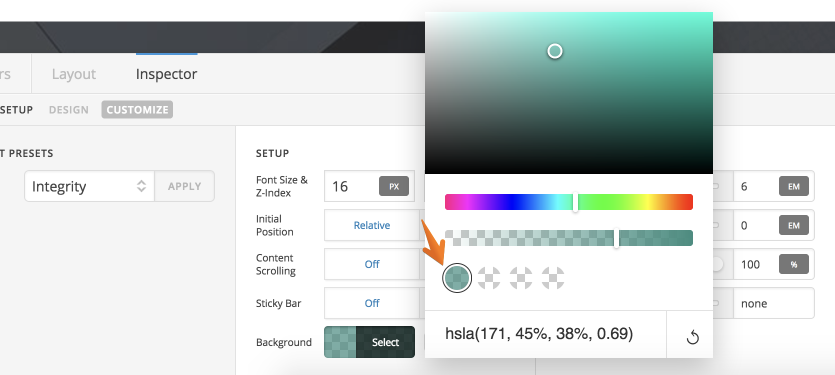Set Sticky Bar to Off

tap(372, 303)
